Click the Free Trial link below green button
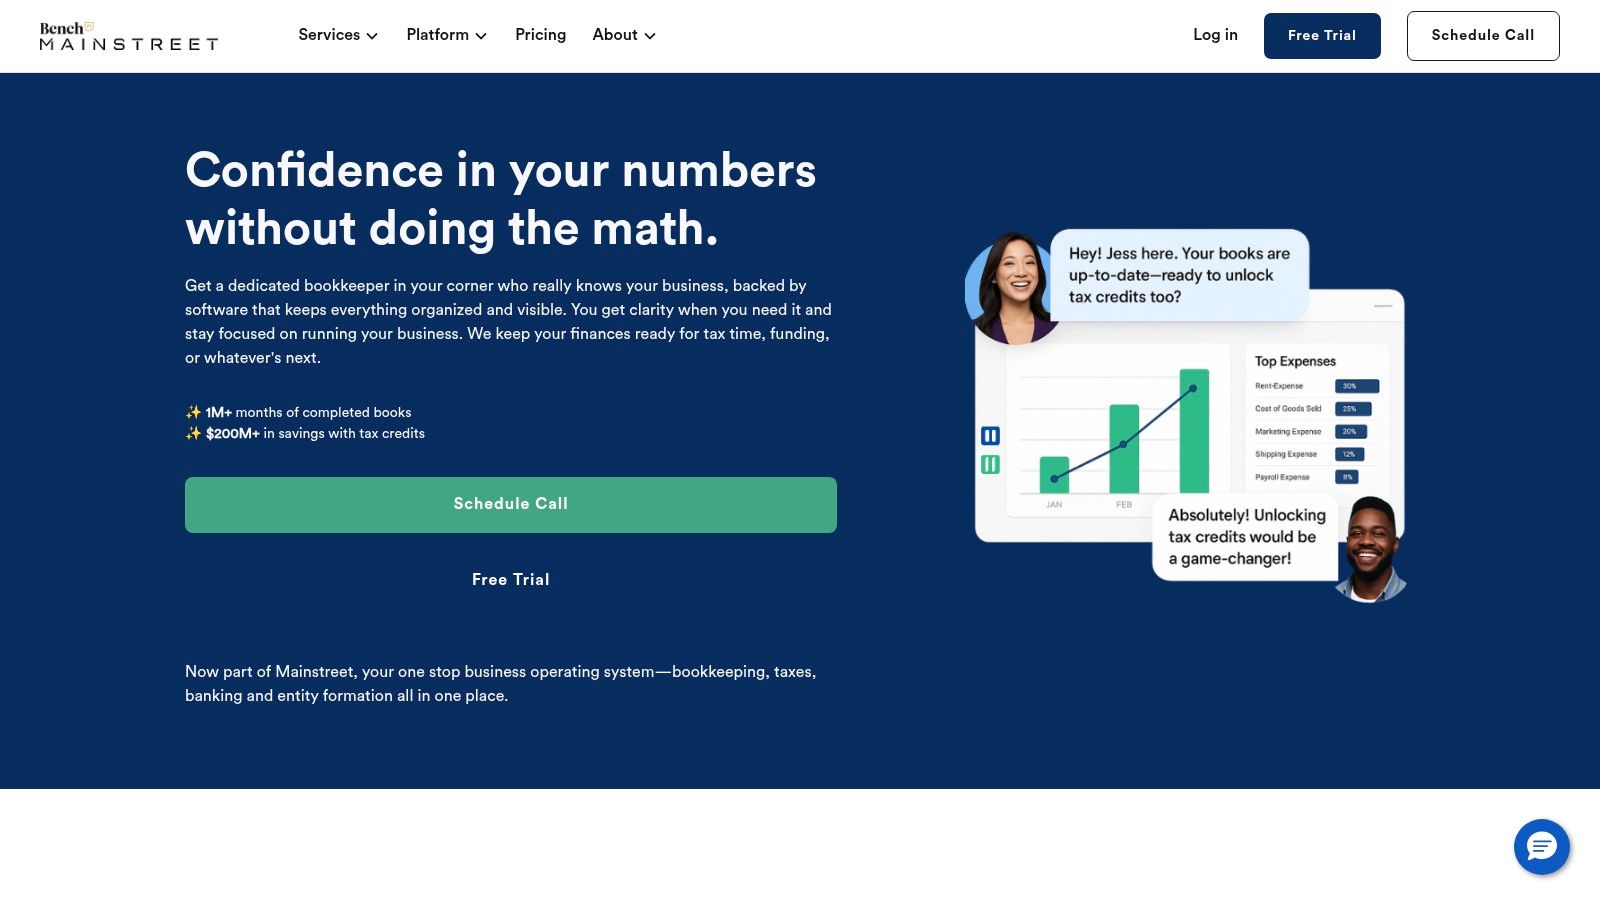Viewport: 1600px width, 900px height. [x=511, y=580]
